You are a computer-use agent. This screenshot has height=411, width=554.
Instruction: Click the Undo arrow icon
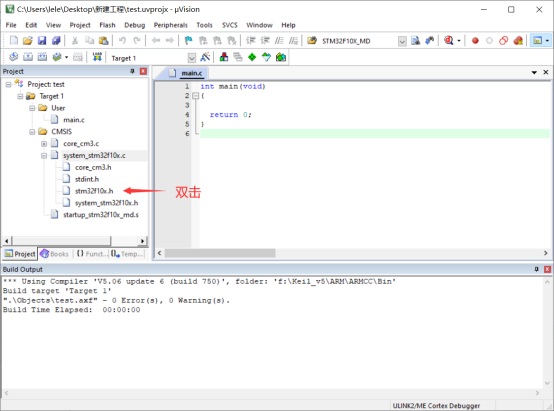coord(122,40)
